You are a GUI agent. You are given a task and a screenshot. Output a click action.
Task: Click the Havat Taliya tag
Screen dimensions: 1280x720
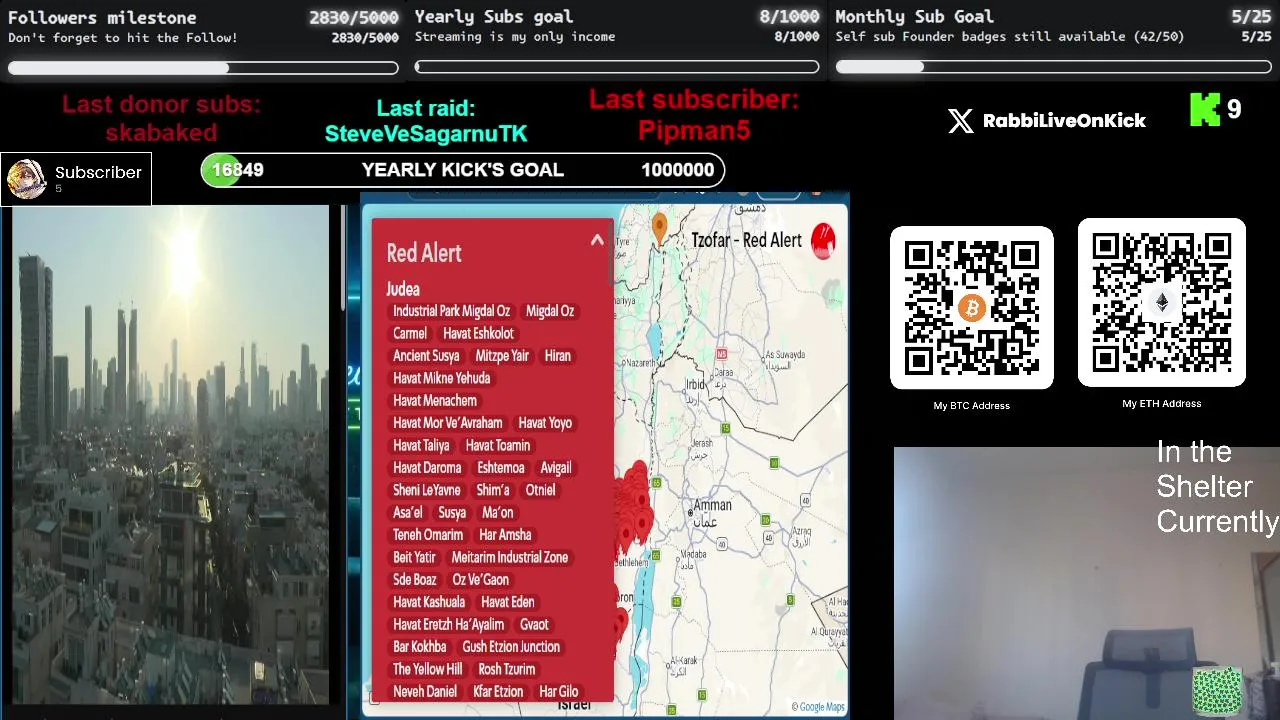421,445
